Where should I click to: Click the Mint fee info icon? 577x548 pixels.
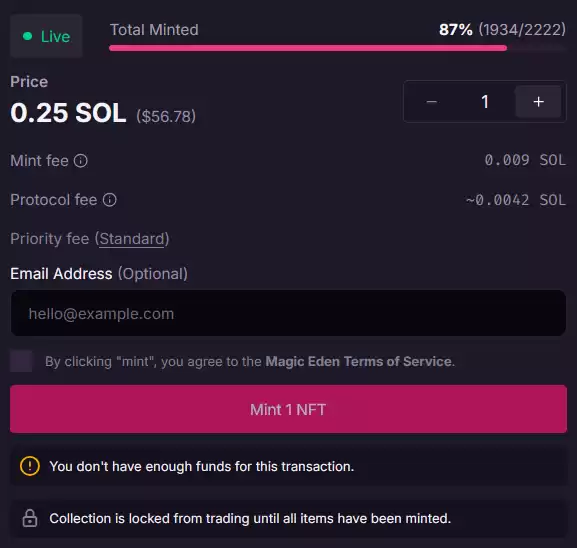pos(81,161)
